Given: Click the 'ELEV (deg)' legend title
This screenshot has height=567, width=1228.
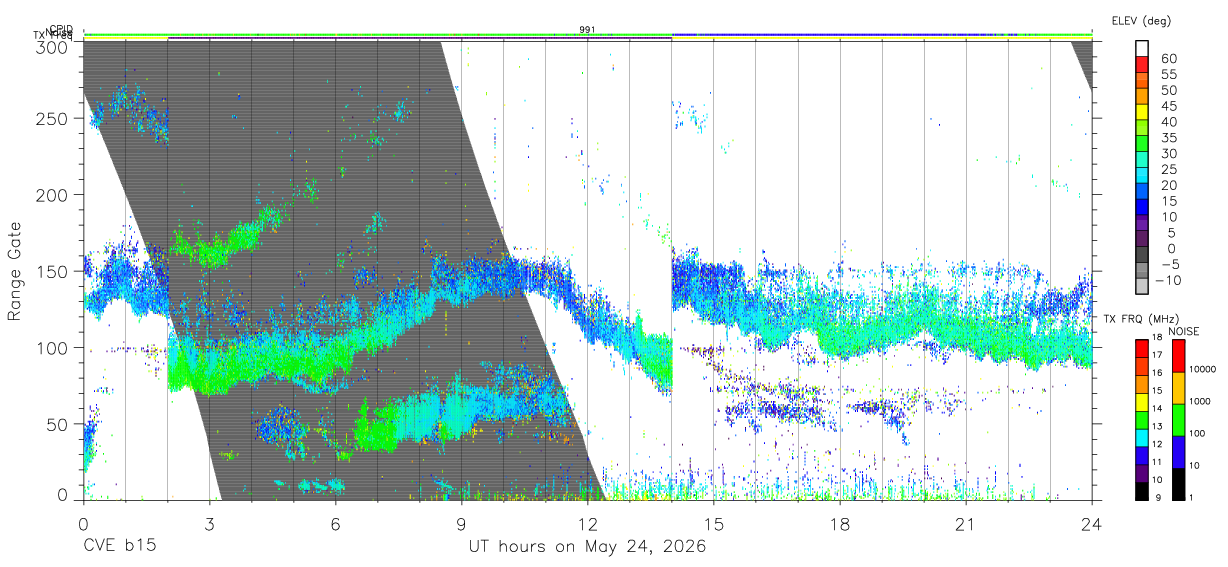Looking at the screenshot, I should click(1141, 21).
